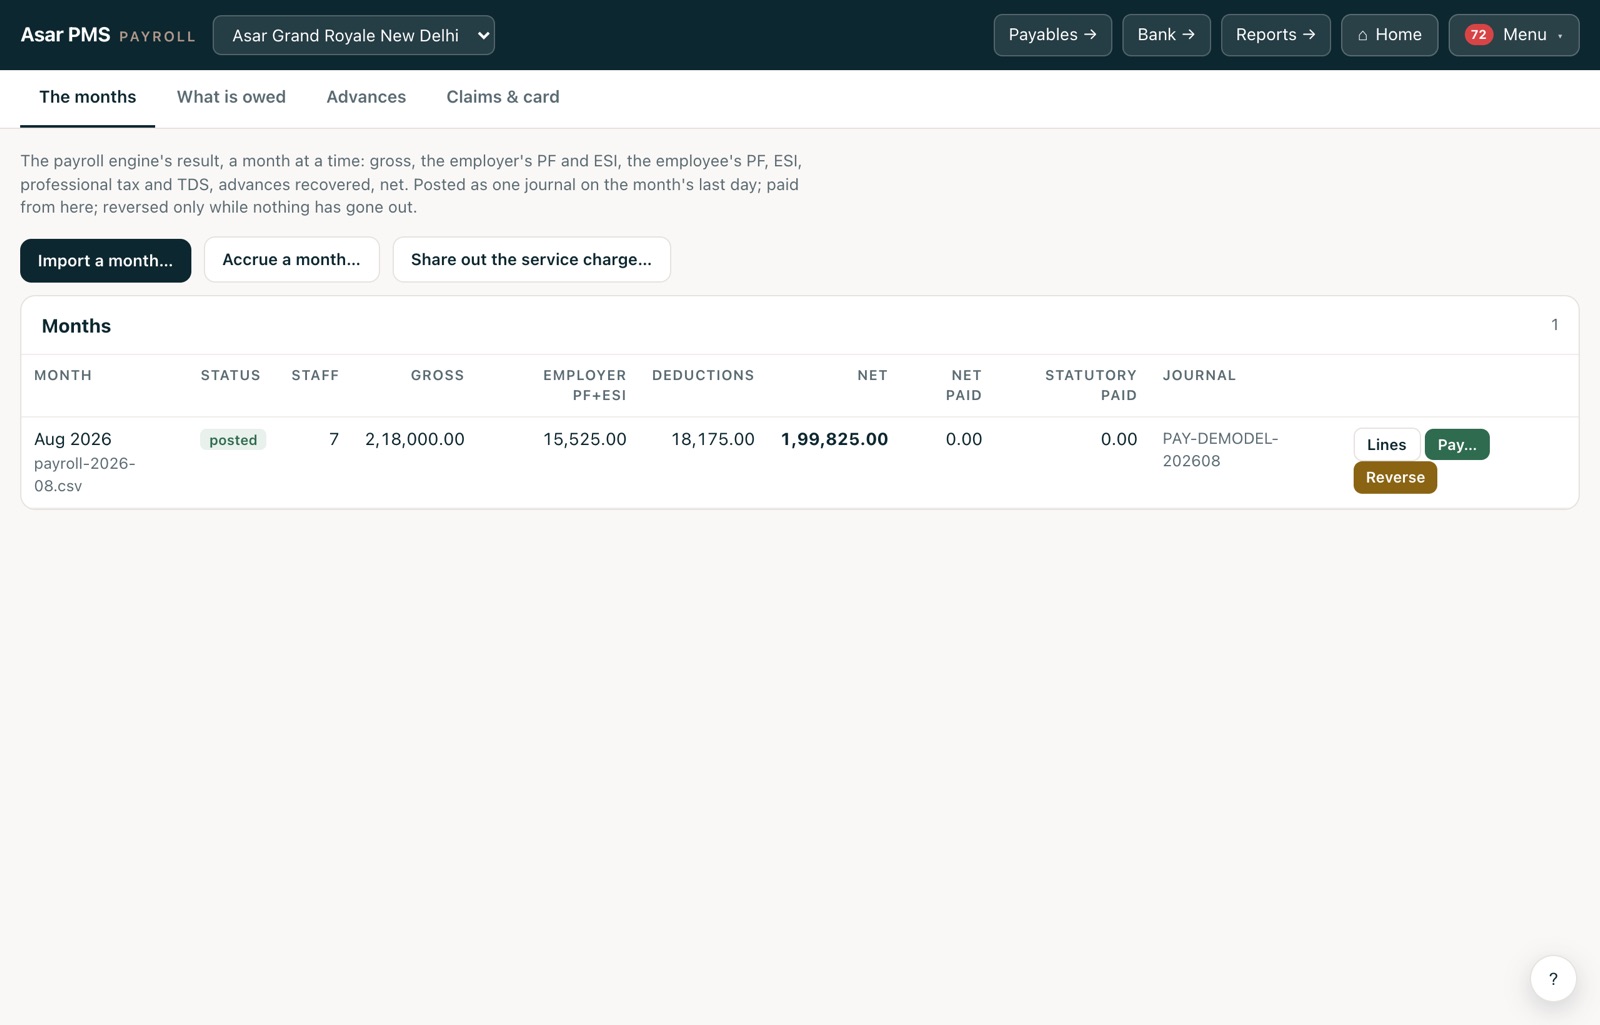This screenshot has width=1600, height=1025.
Task: Click the deductions value 18,175.00
Action: 713,439
